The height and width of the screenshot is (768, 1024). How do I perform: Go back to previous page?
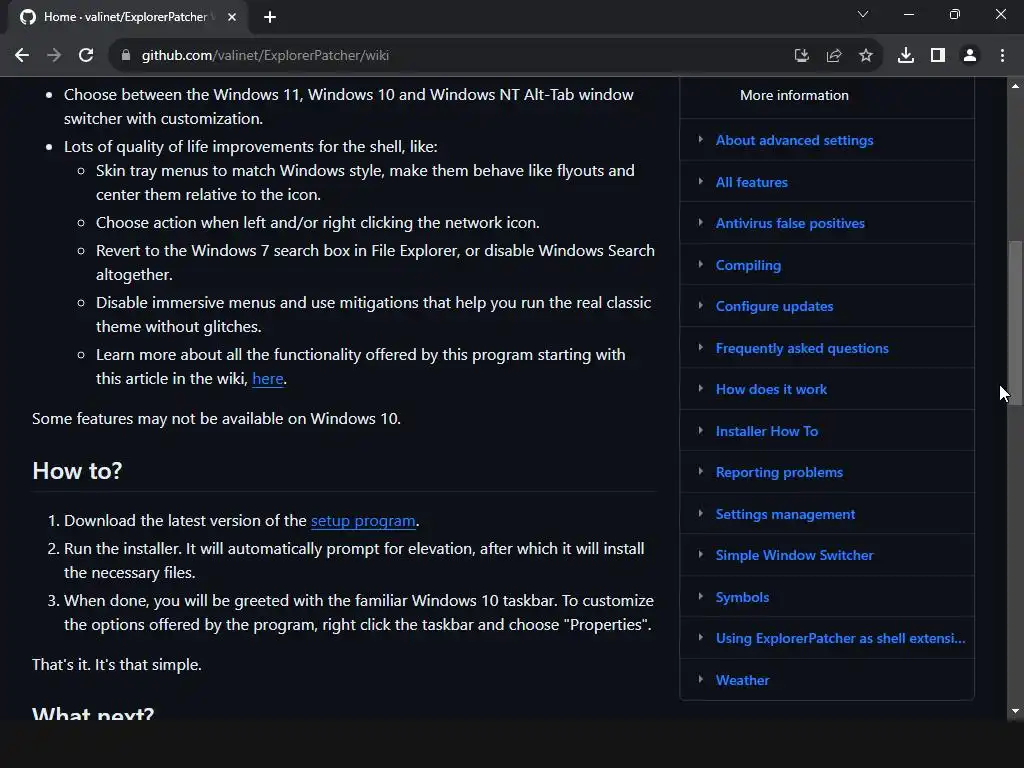pos(22,56)
